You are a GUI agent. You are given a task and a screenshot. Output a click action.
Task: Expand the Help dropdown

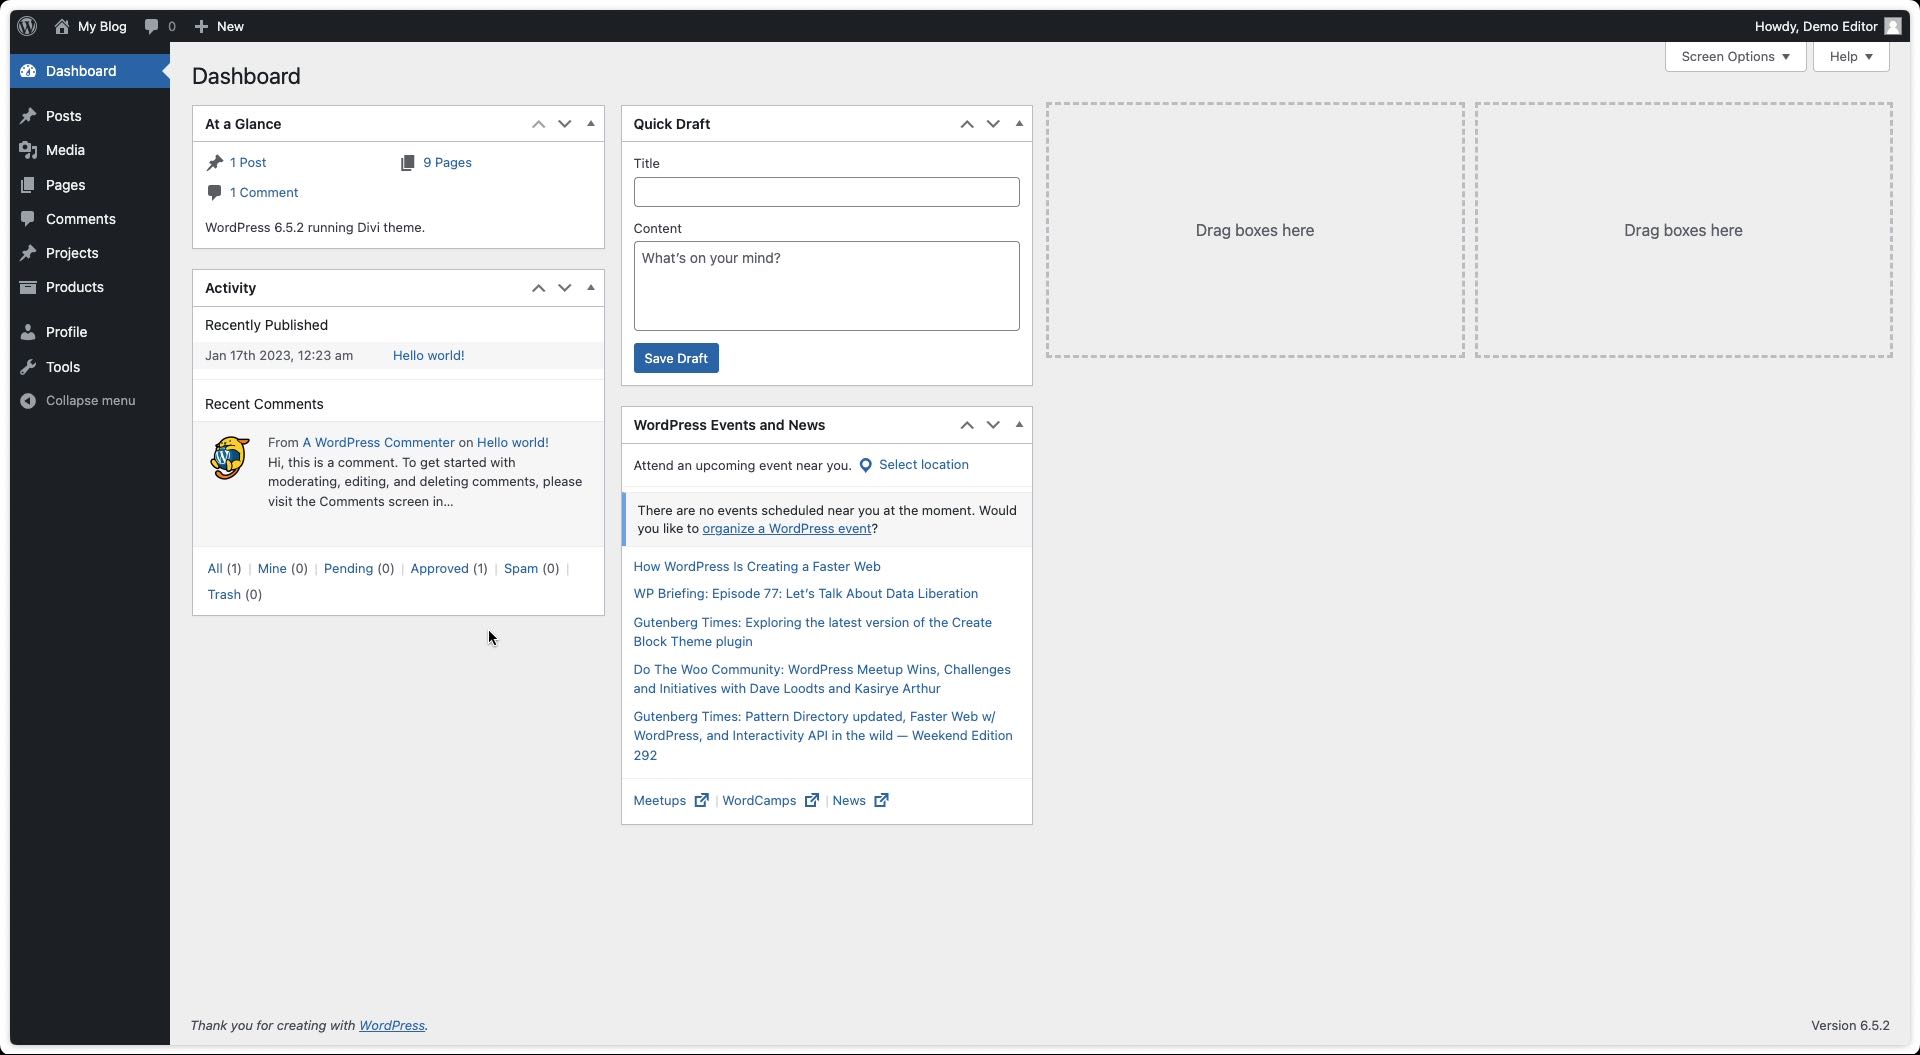click(x=1851, y=57)
